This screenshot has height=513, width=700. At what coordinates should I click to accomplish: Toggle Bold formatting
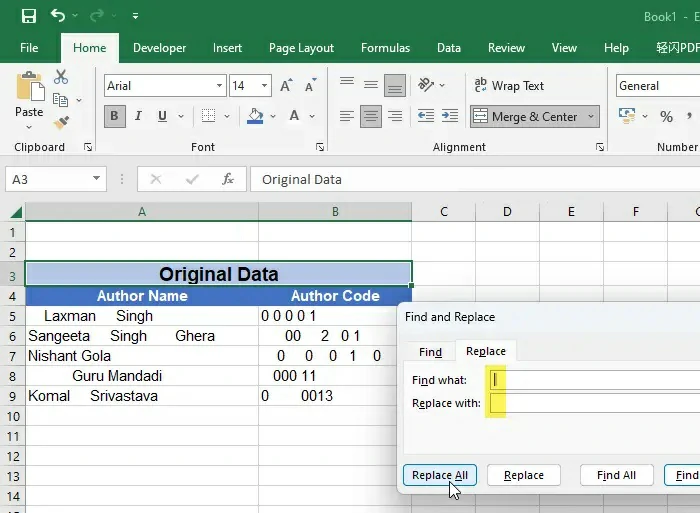(114, 116)
